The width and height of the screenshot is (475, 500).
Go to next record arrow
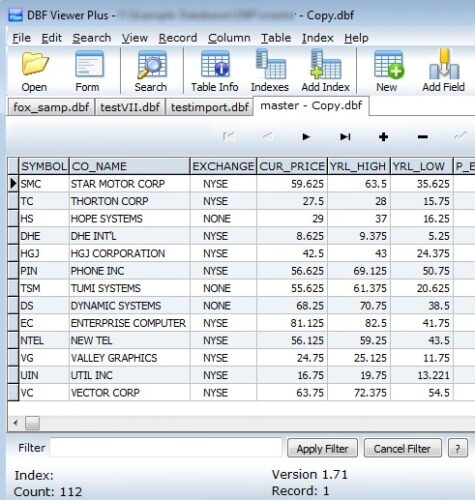pyautogui.click(x=306, y=137)
